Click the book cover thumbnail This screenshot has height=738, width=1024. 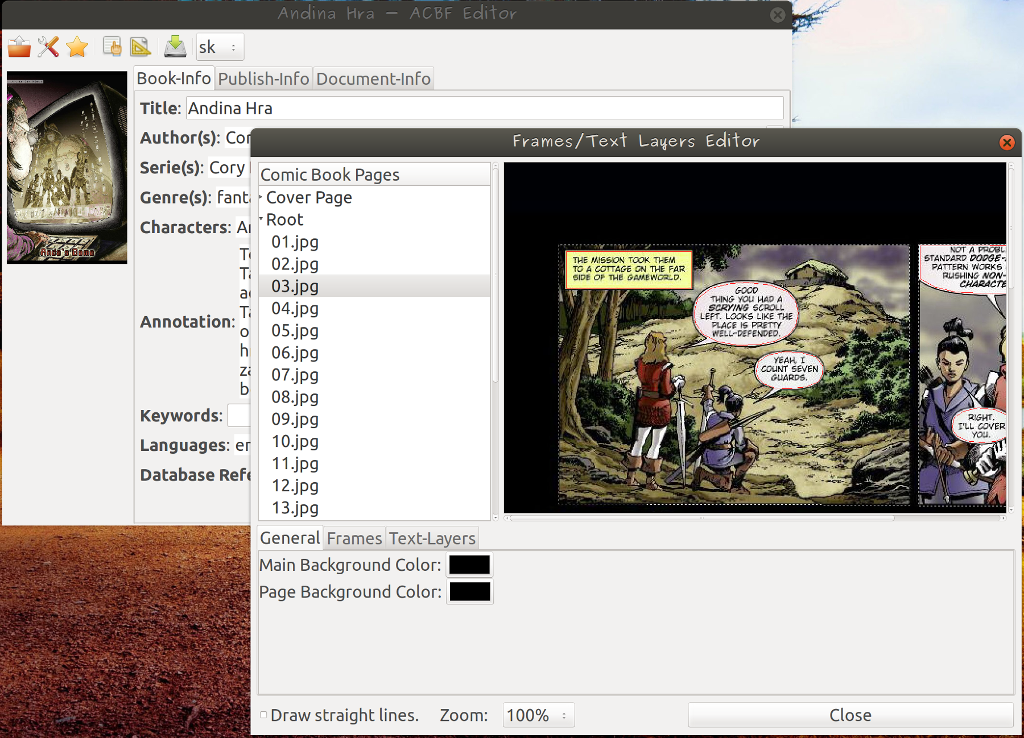coord(67,168)
